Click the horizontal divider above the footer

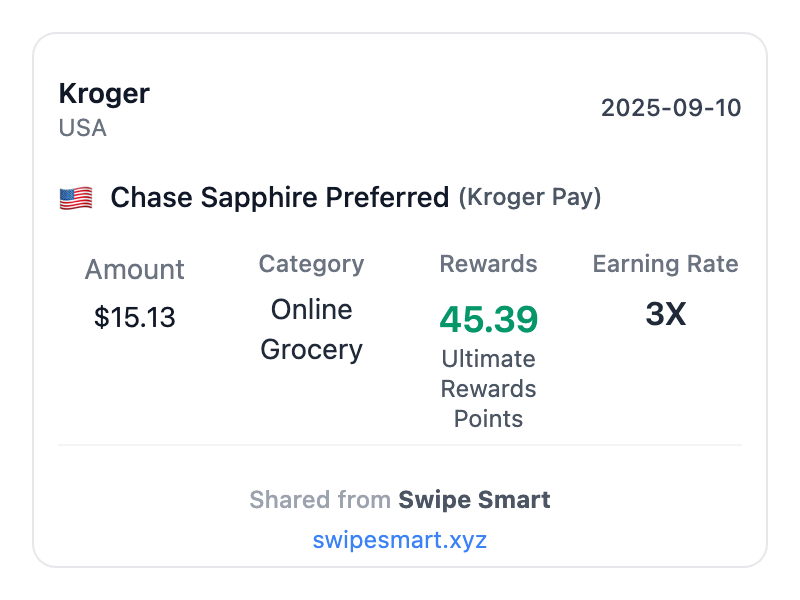(400, 445)
